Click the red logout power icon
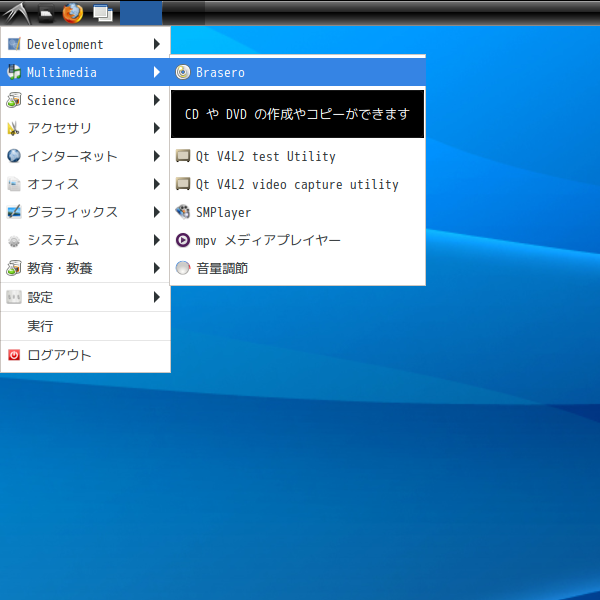 14,355
